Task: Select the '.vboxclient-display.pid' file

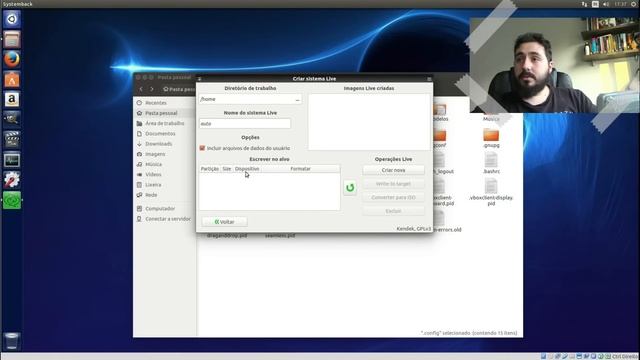Action: [491, 192]
